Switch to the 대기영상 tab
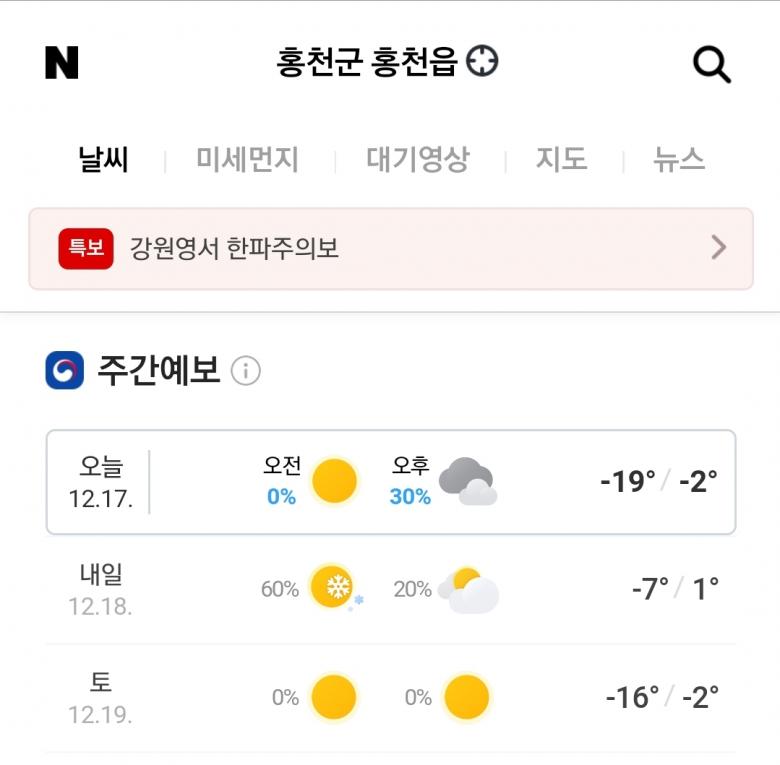The width and height of the screenshot is (780, 765). (x=418, y=160)
